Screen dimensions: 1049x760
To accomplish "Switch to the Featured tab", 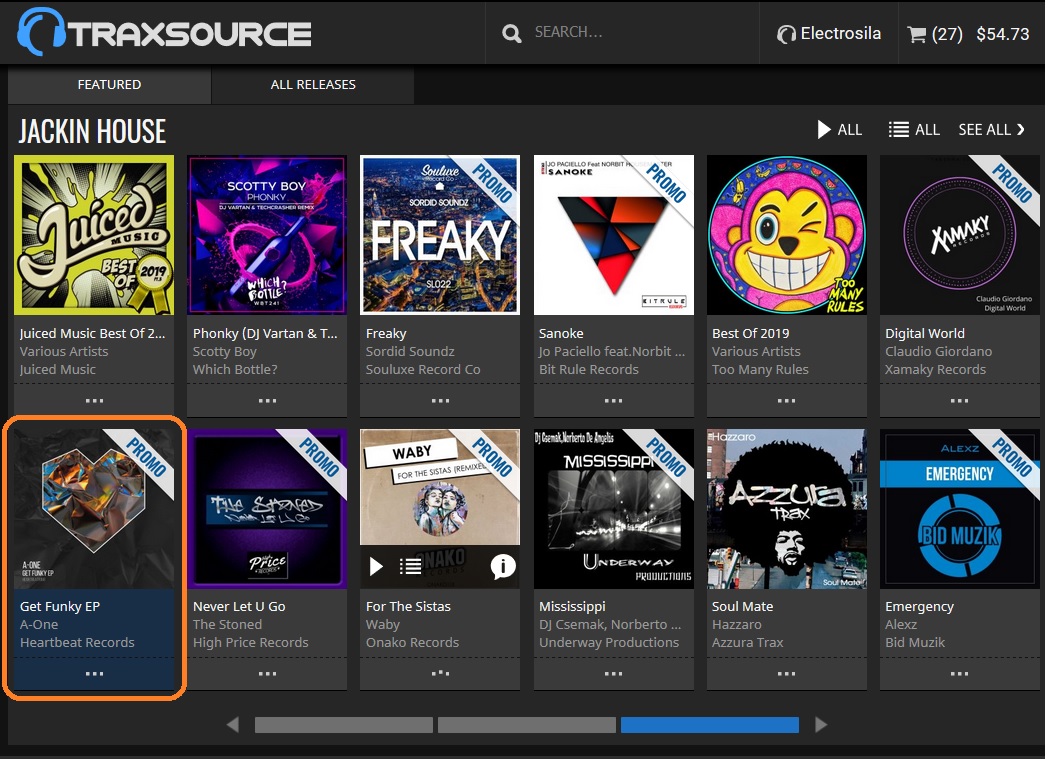I will (109, 84).
